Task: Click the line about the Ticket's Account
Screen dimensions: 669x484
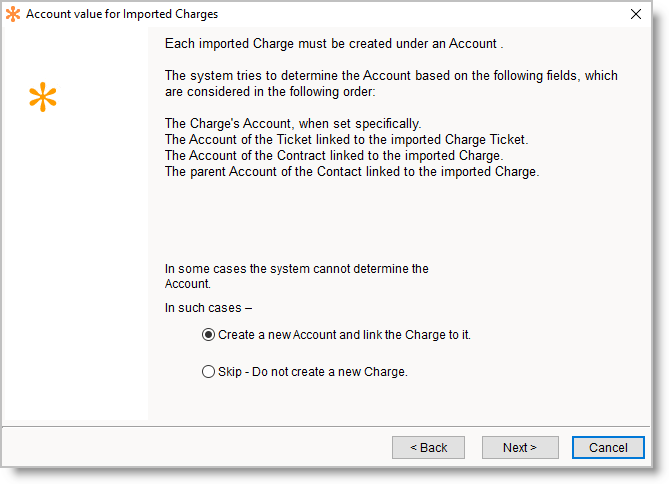Action: pyautogui.click(x=346, y=140)
